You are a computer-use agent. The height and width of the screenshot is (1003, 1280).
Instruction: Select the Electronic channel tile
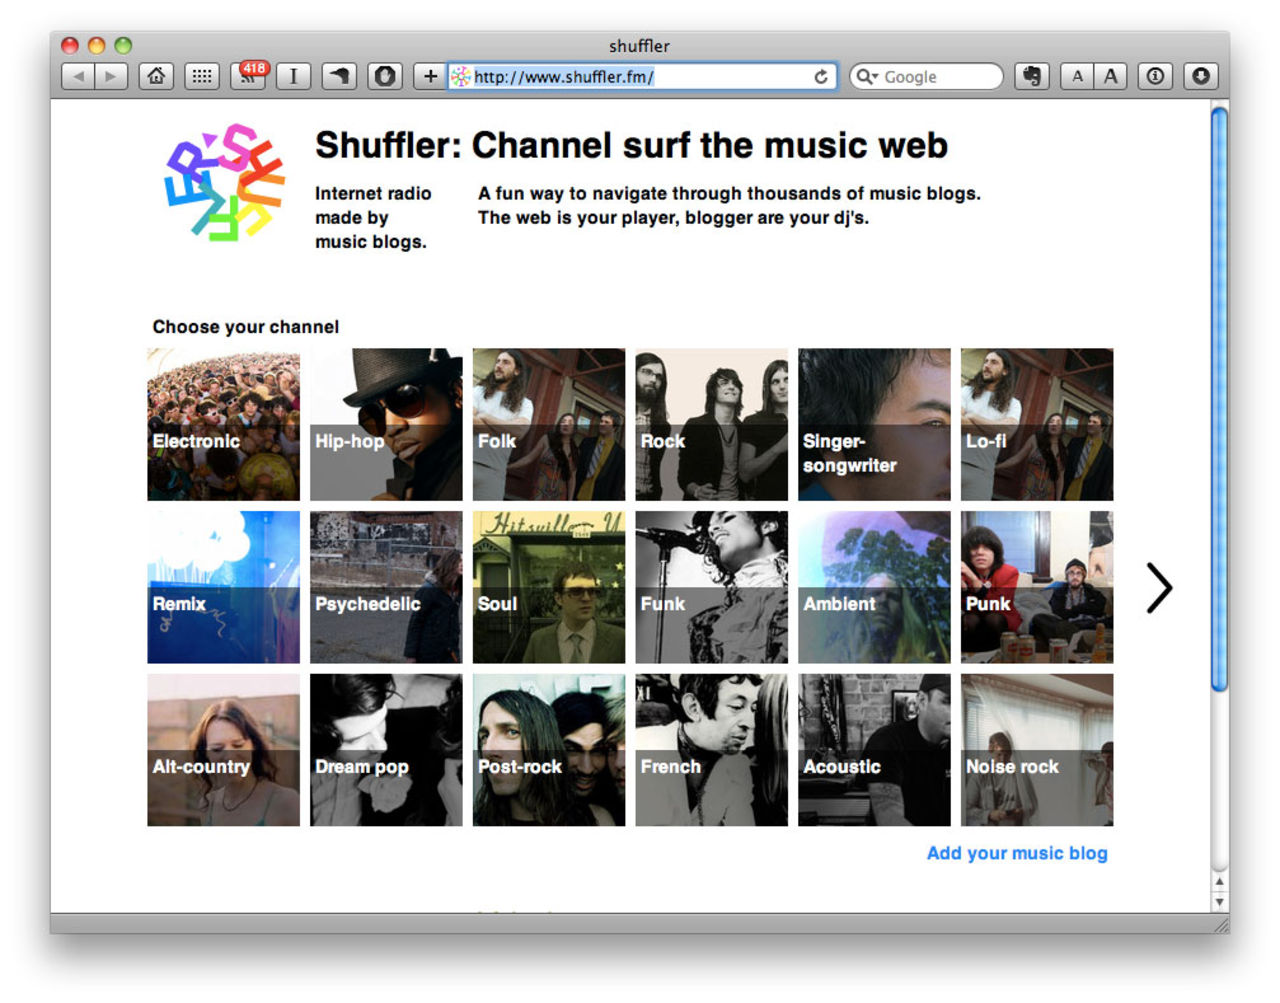tap(223, 424)
